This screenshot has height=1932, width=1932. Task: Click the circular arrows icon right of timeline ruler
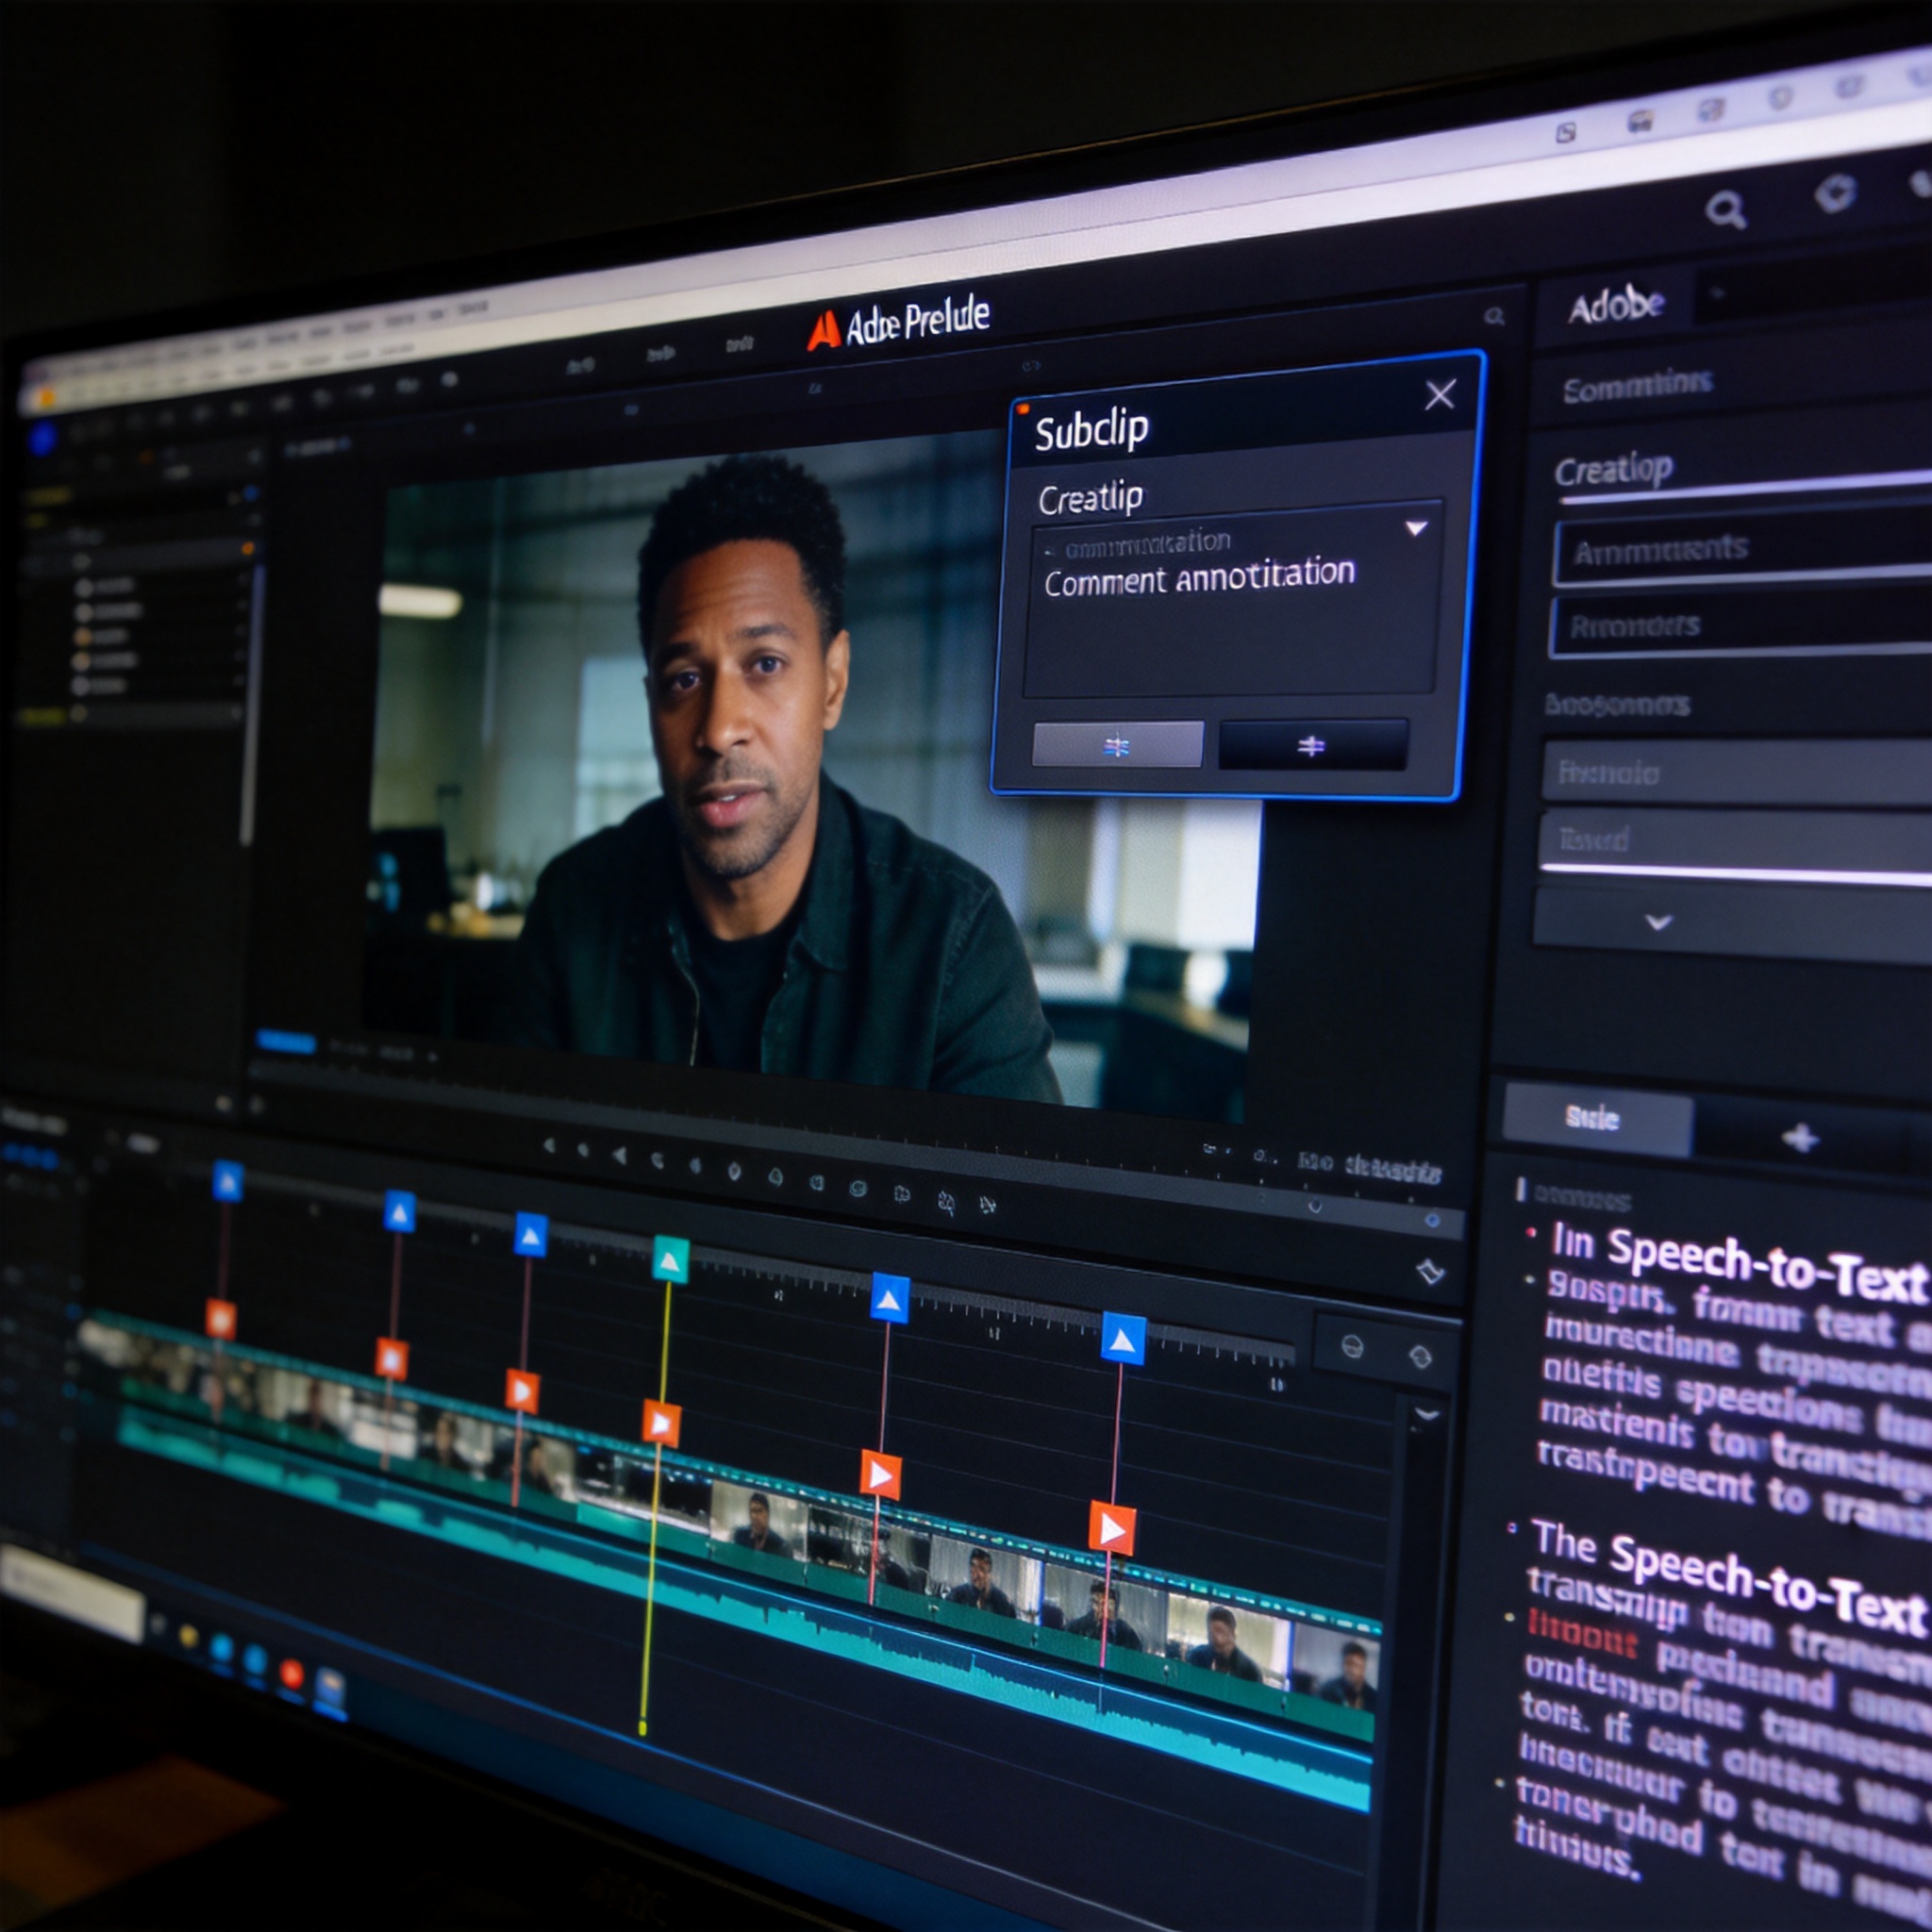click(1420, 1357)
